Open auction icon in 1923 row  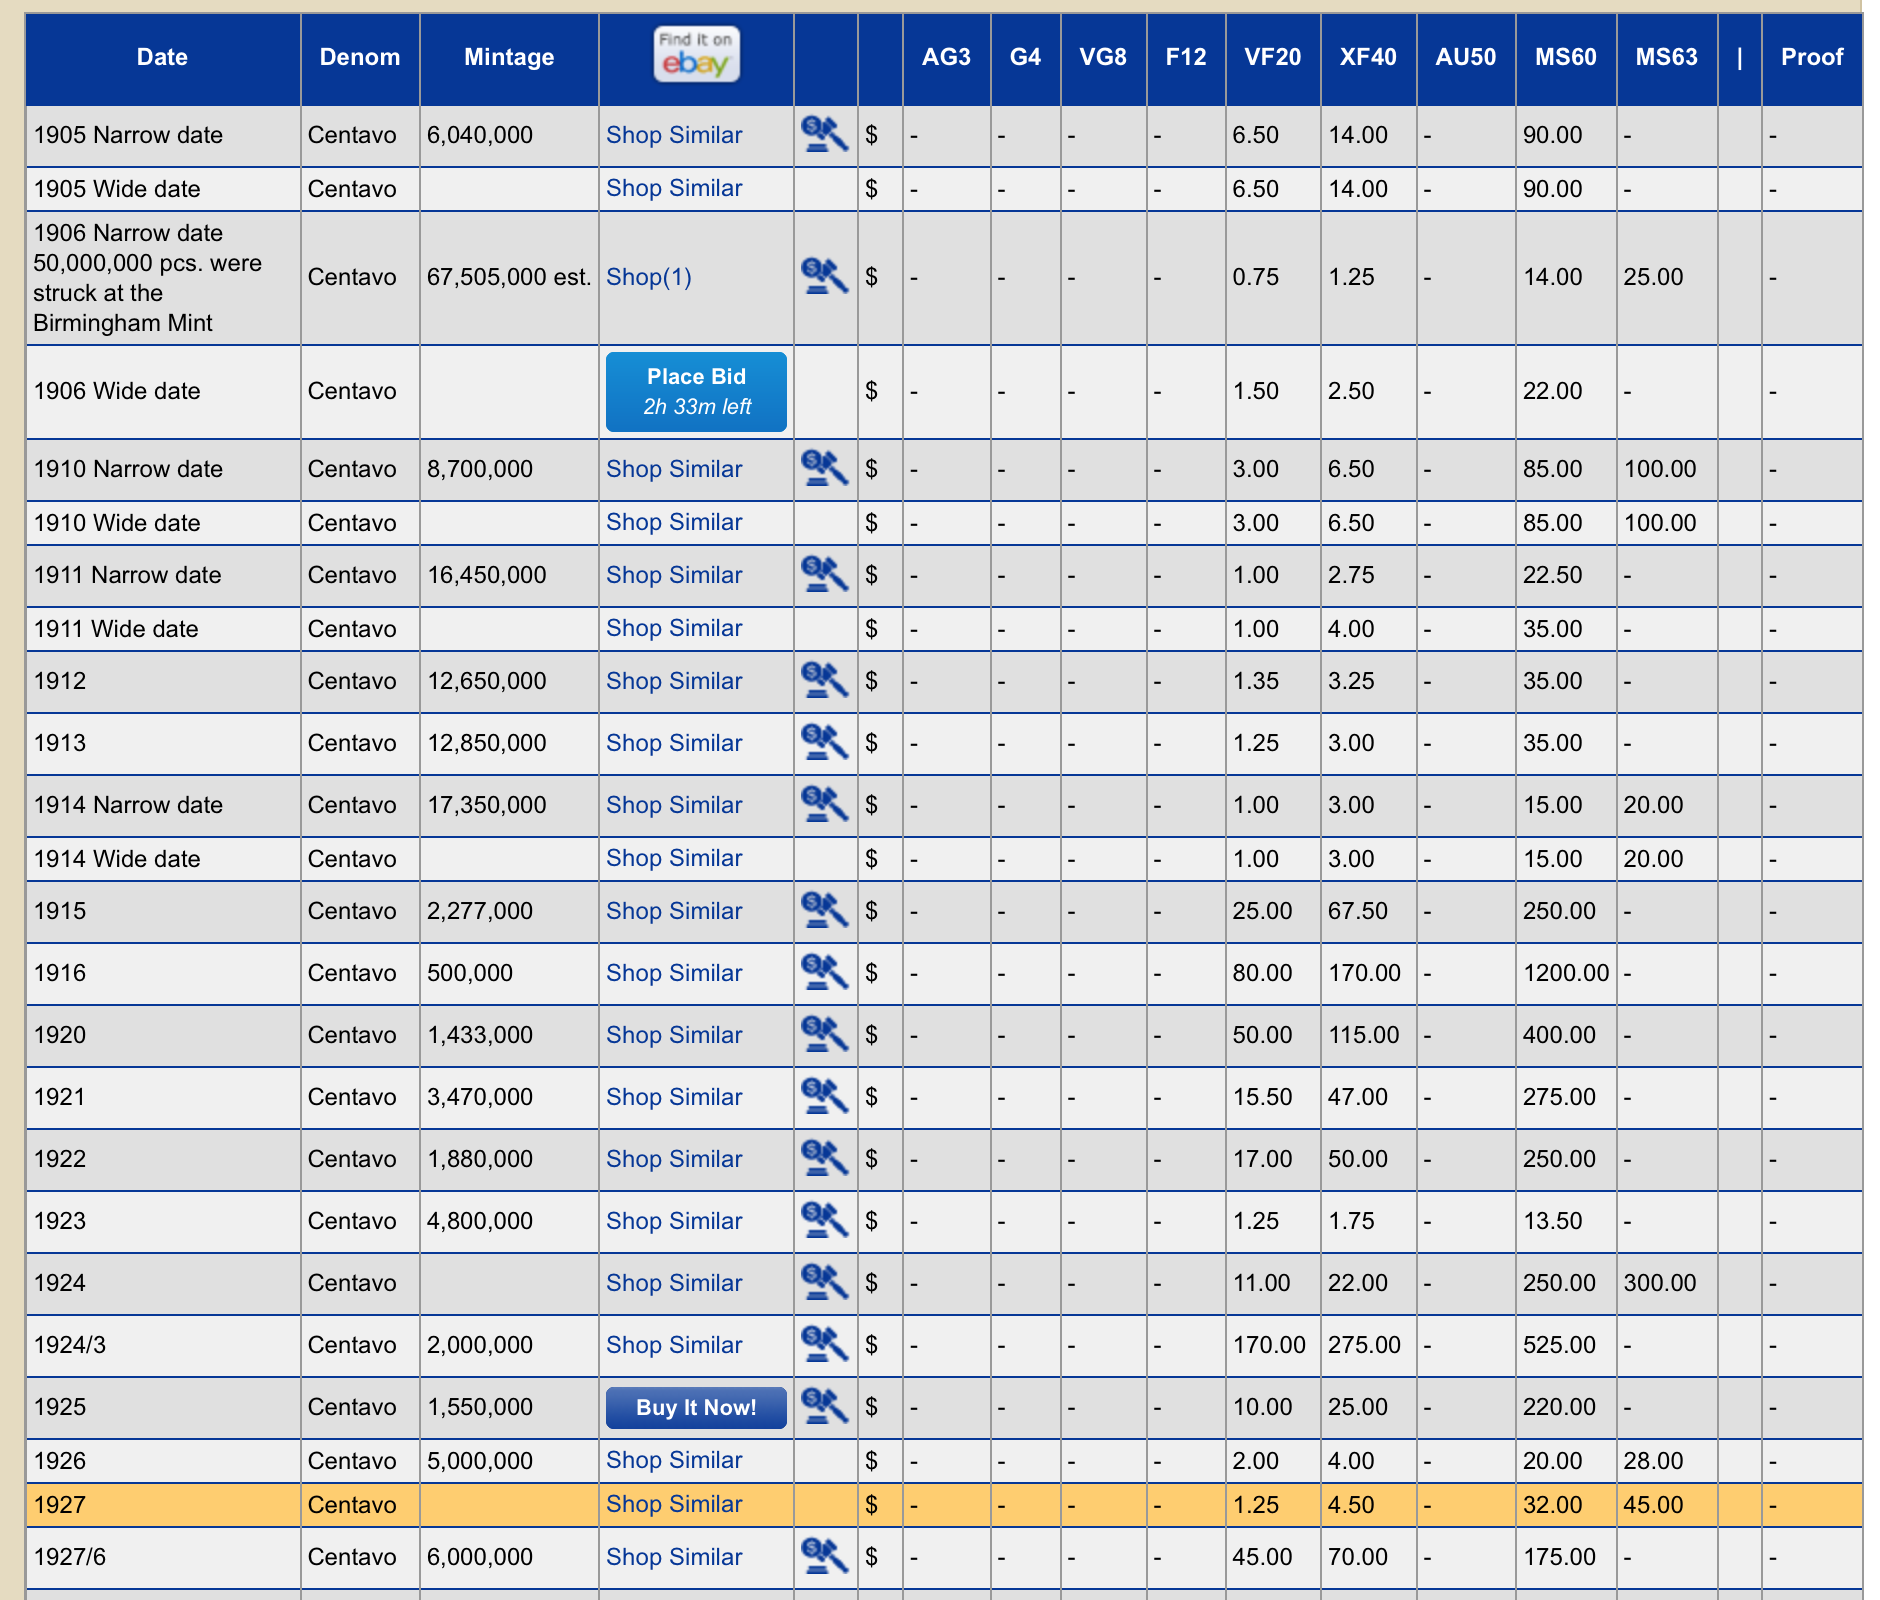(x=825, y=1220)
